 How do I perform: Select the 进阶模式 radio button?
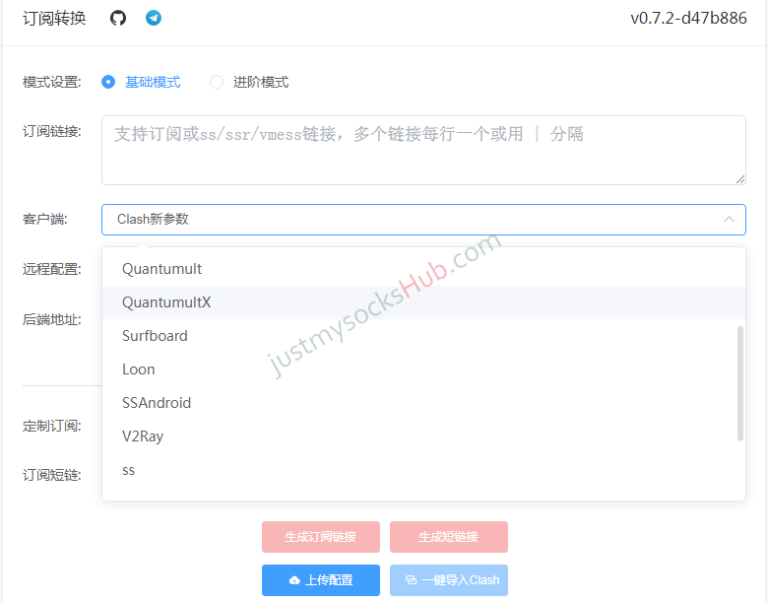tap(217, 82)
